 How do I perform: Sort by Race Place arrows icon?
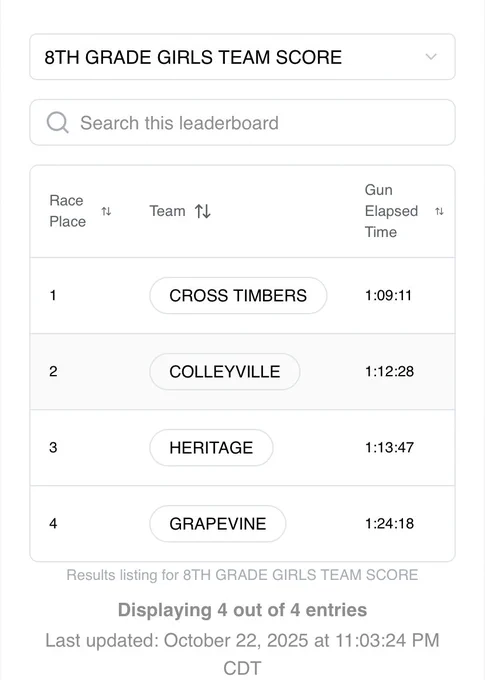(106, 211)
